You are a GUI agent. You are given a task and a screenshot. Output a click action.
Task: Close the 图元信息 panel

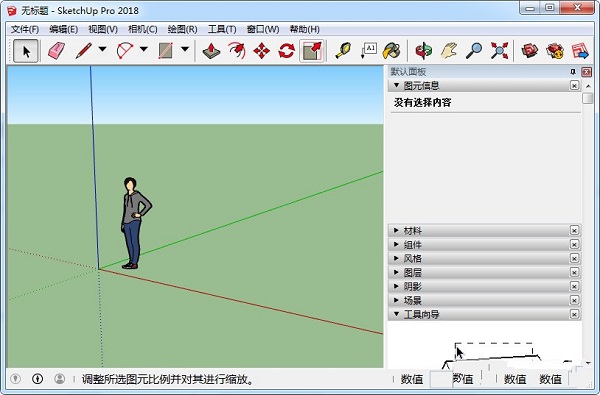(x=574, y=85)
